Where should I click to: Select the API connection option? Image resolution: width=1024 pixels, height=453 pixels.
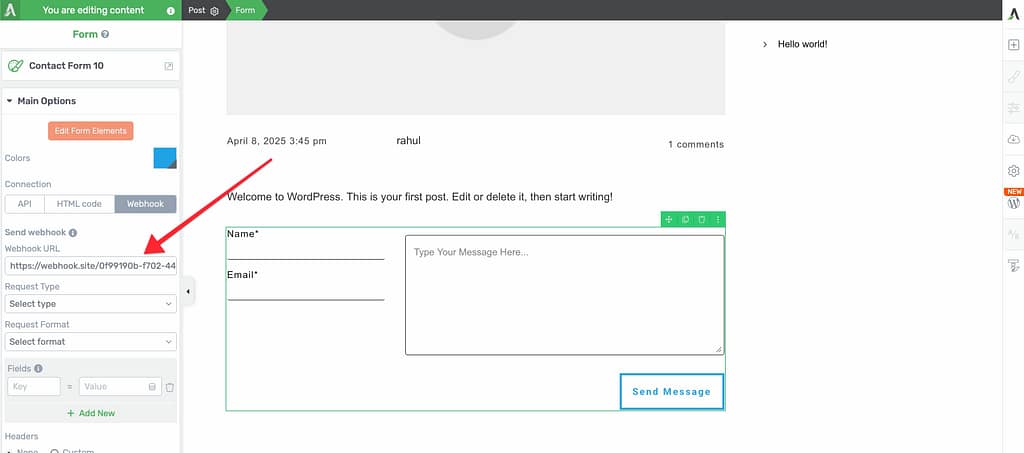click(24, 204)
